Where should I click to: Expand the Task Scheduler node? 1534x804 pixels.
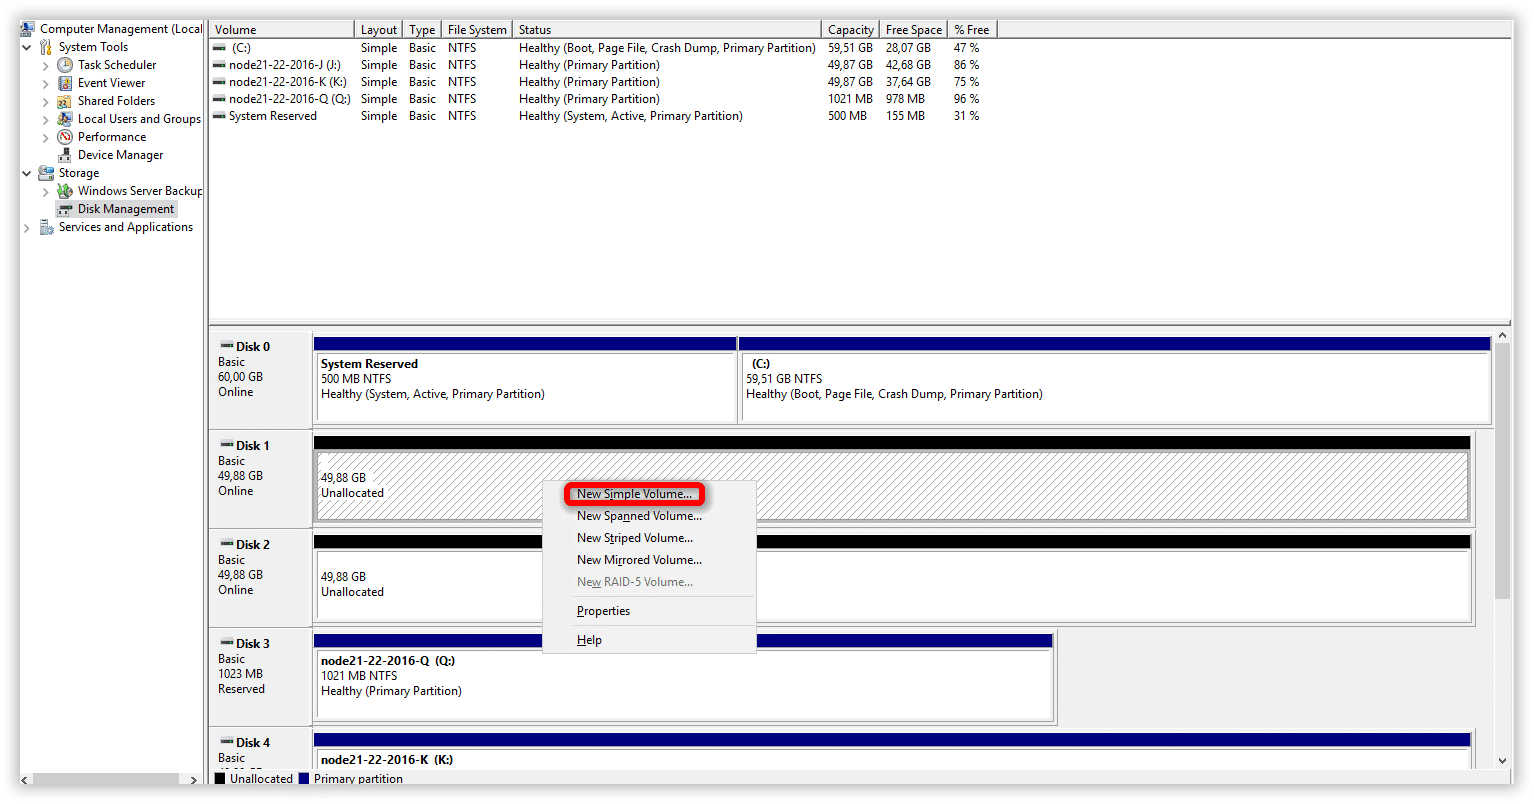46,66
